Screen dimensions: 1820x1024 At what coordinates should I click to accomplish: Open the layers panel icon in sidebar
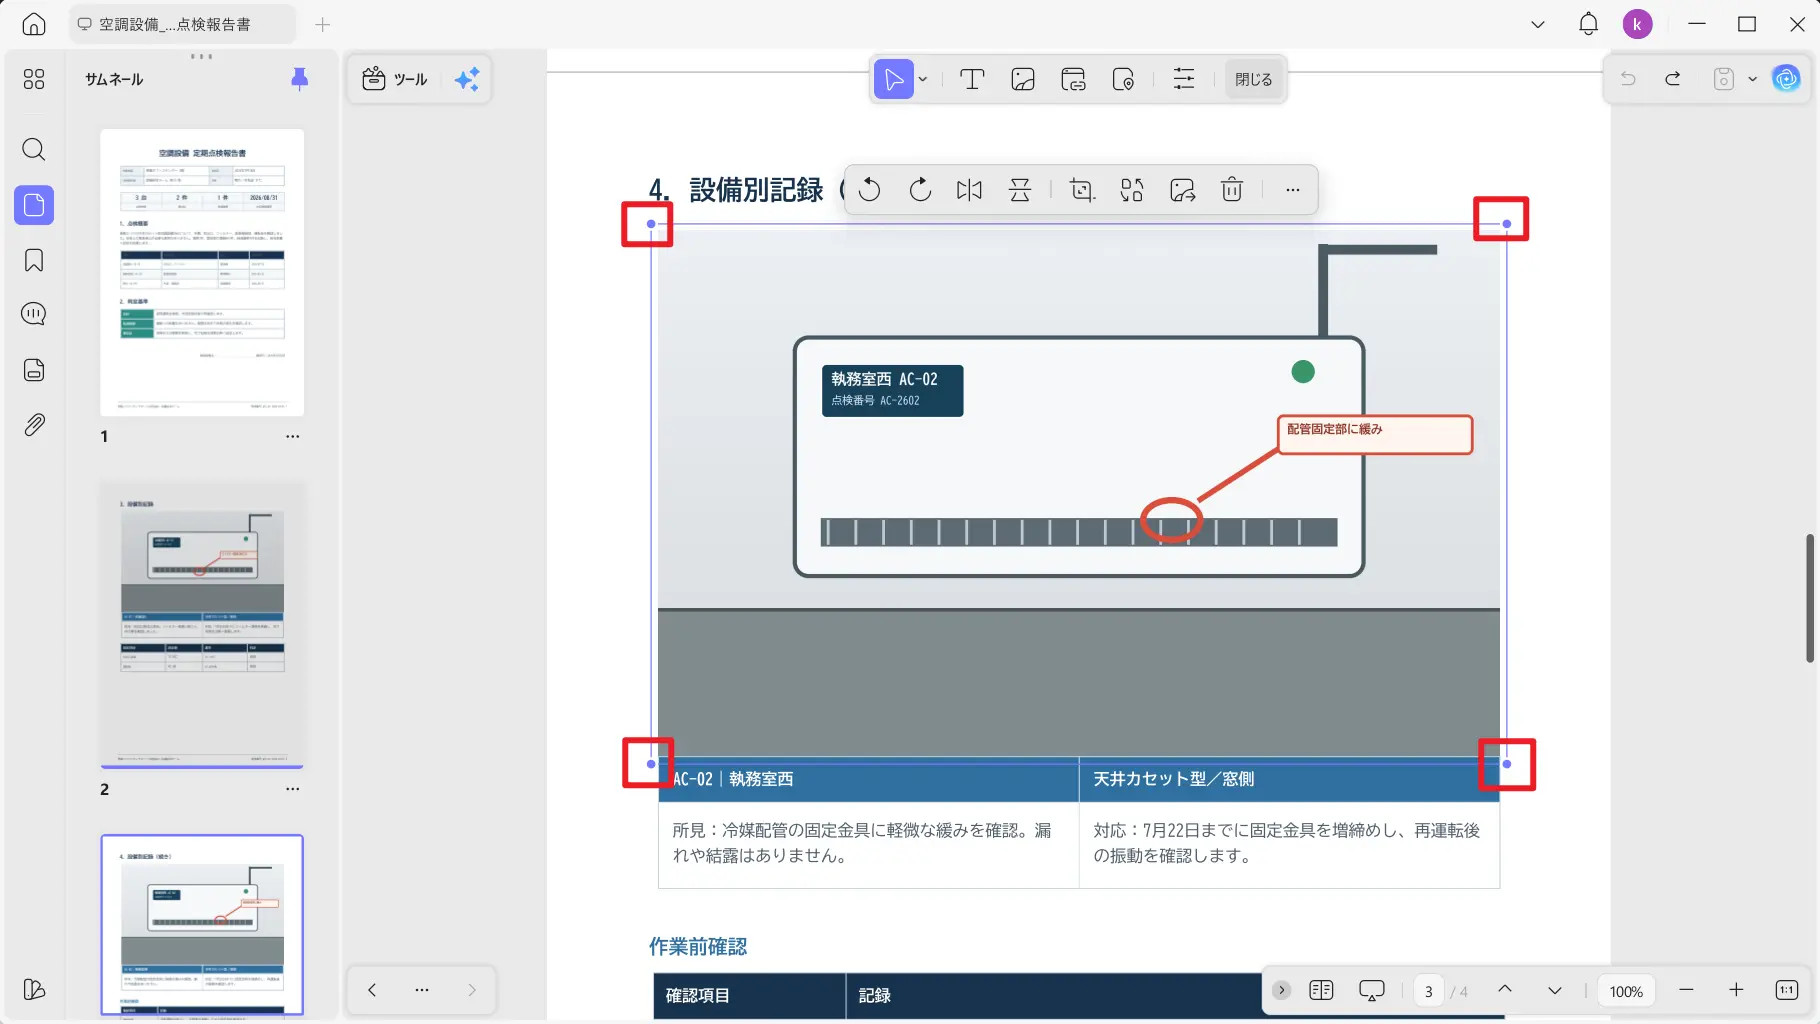(x=34, y=370)
